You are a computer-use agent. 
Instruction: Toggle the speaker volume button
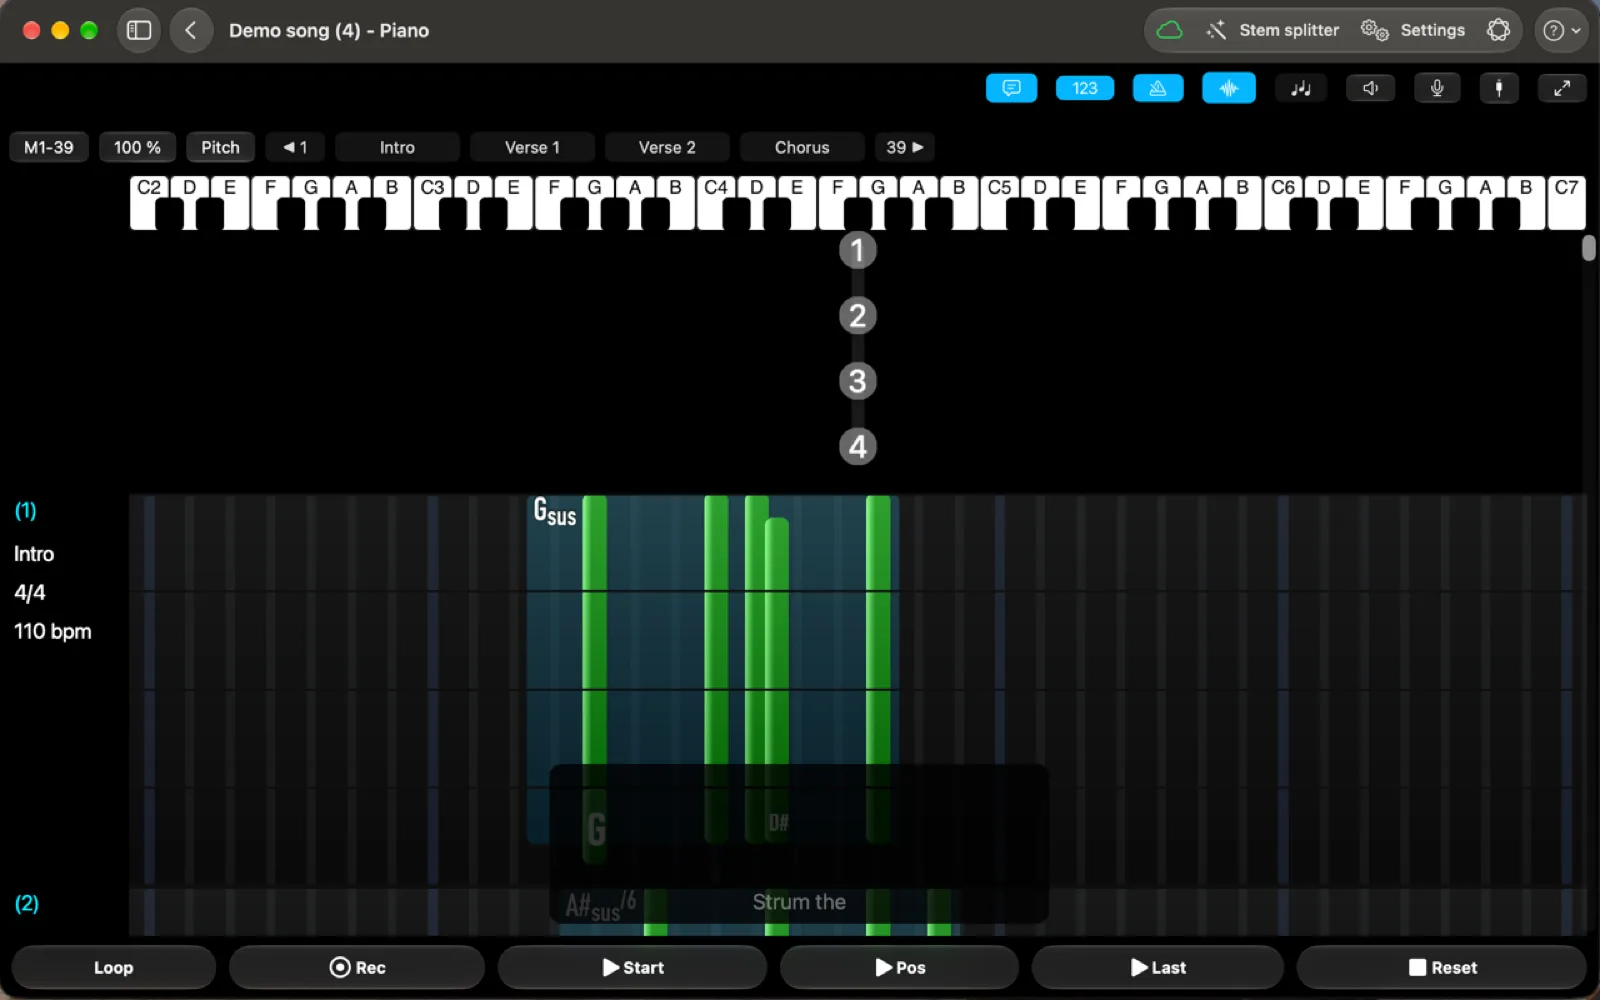coord(1370,88)
